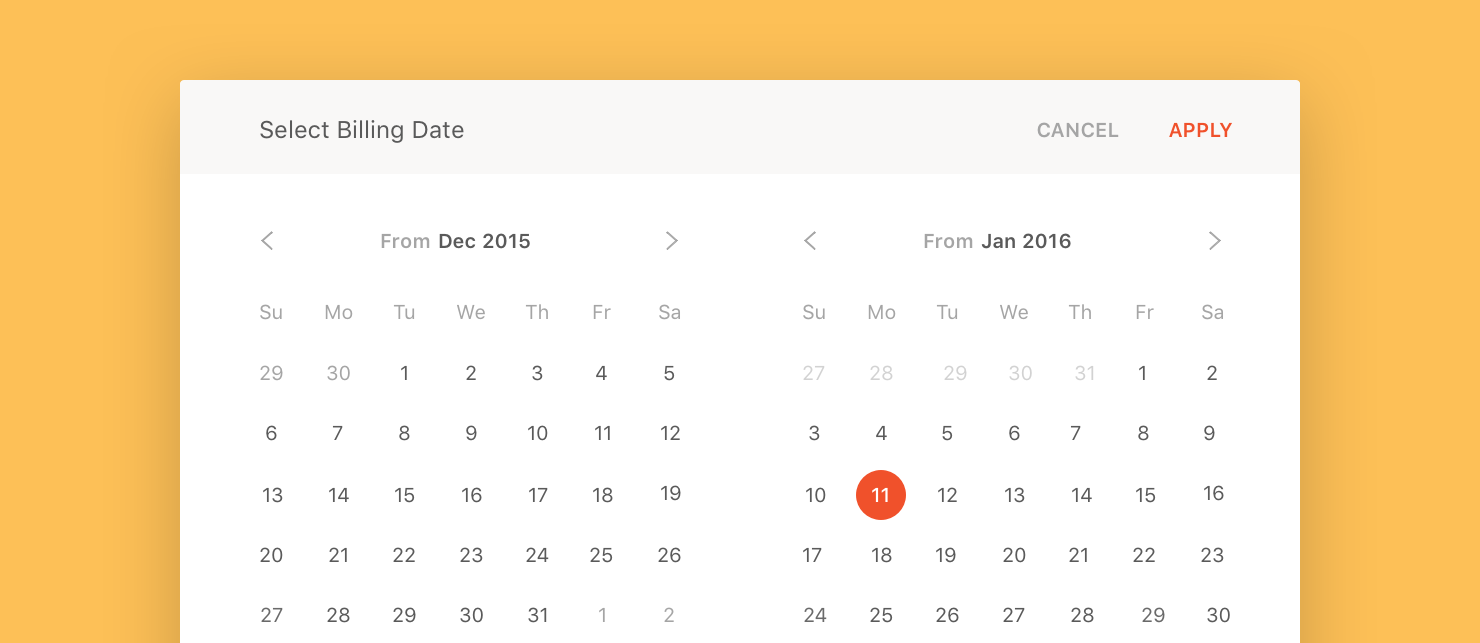Select January 20 in right calendar
1480x643 pixels.
1014,555
